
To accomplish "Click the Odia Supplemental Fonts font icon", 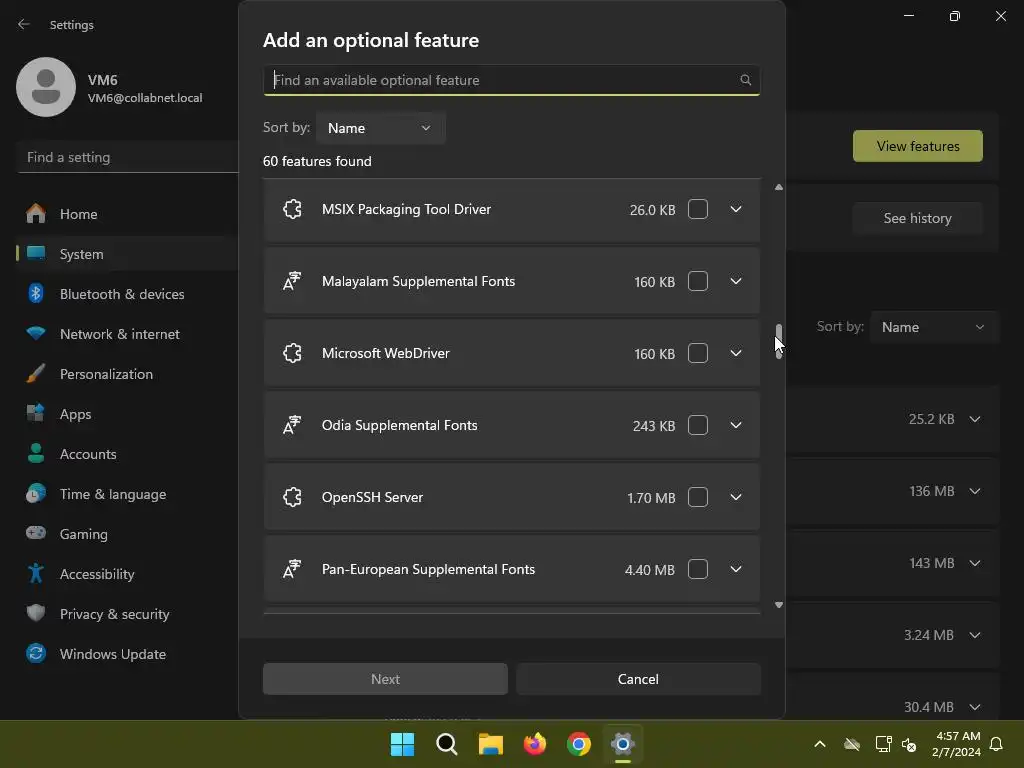I will [x=292, y=425].
